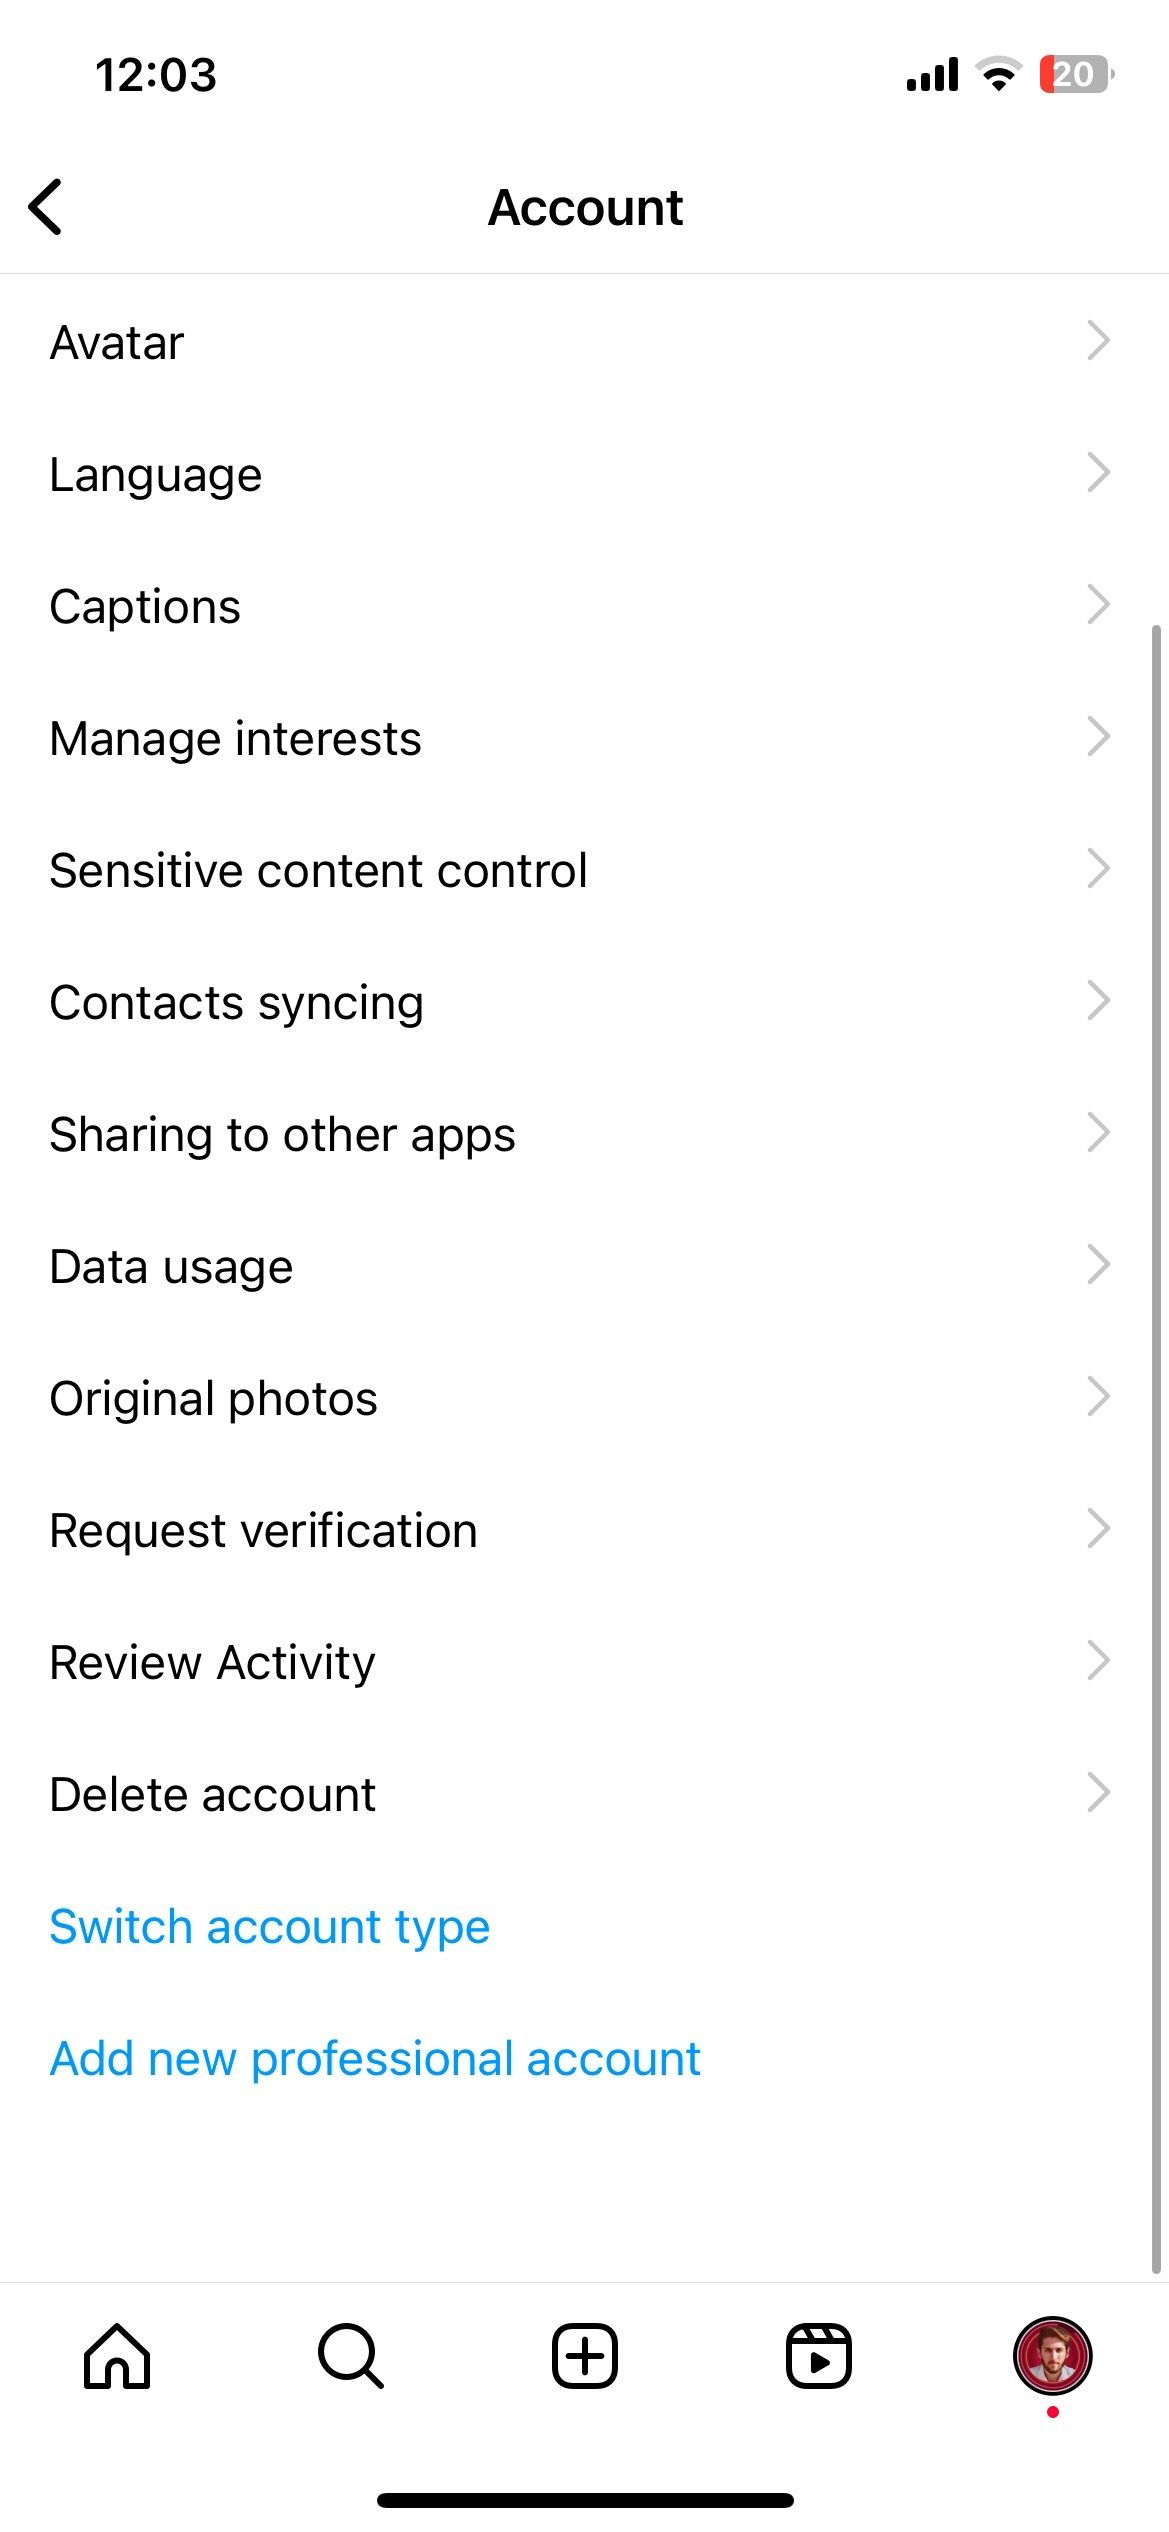Tap the create new post icon
Image resolution: width=1169 pixels, height=2532 pixels.
click(585, 2356)
